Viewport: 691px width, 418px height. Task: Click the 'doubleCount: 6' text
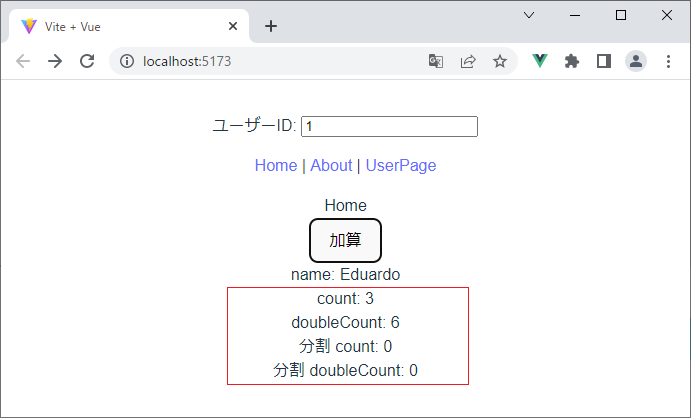coord(346,322)
